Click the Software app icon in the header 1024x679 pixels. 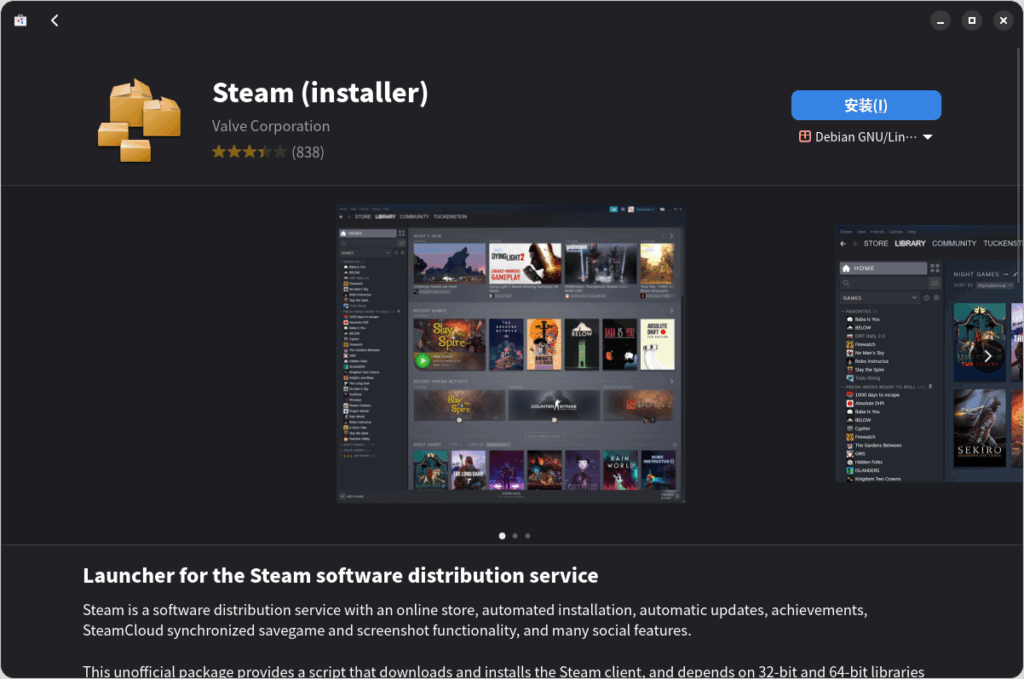coord(21,21)
